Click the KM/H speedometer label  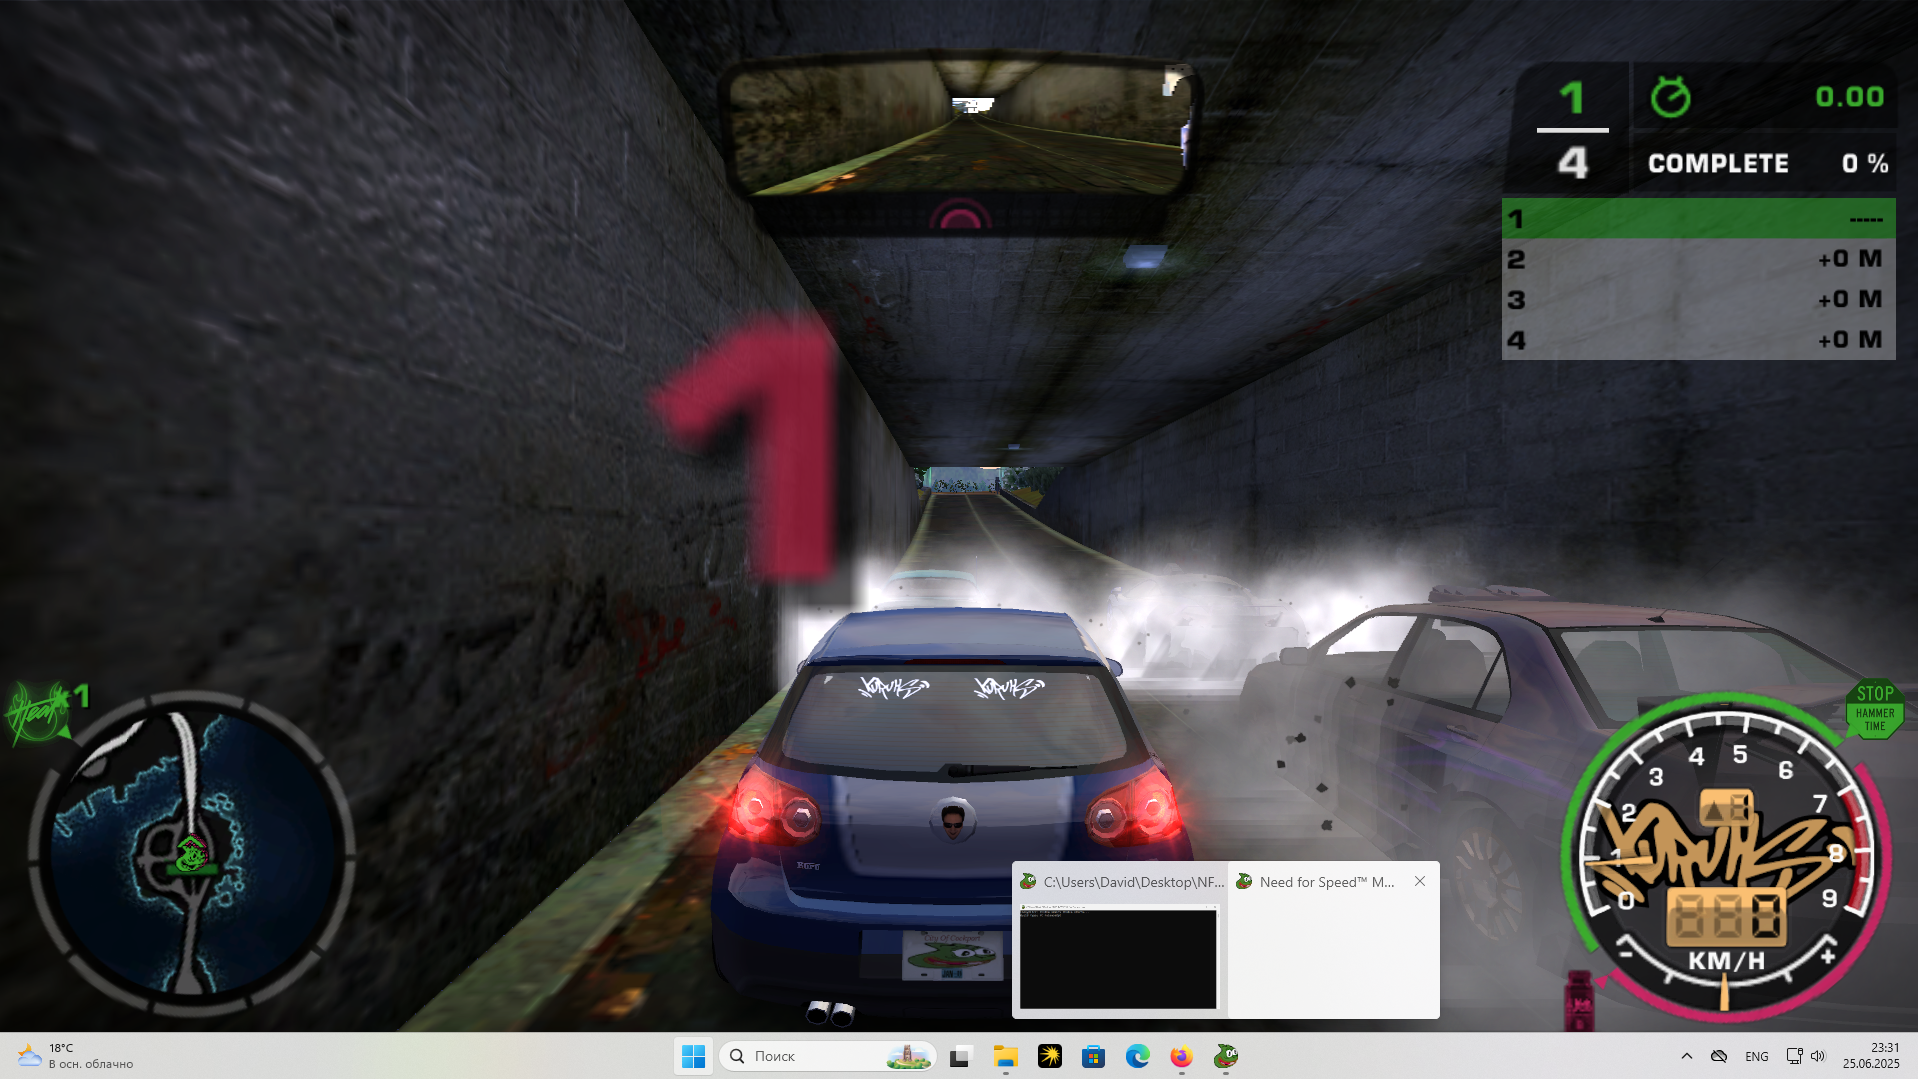[x=1726, y=961]
